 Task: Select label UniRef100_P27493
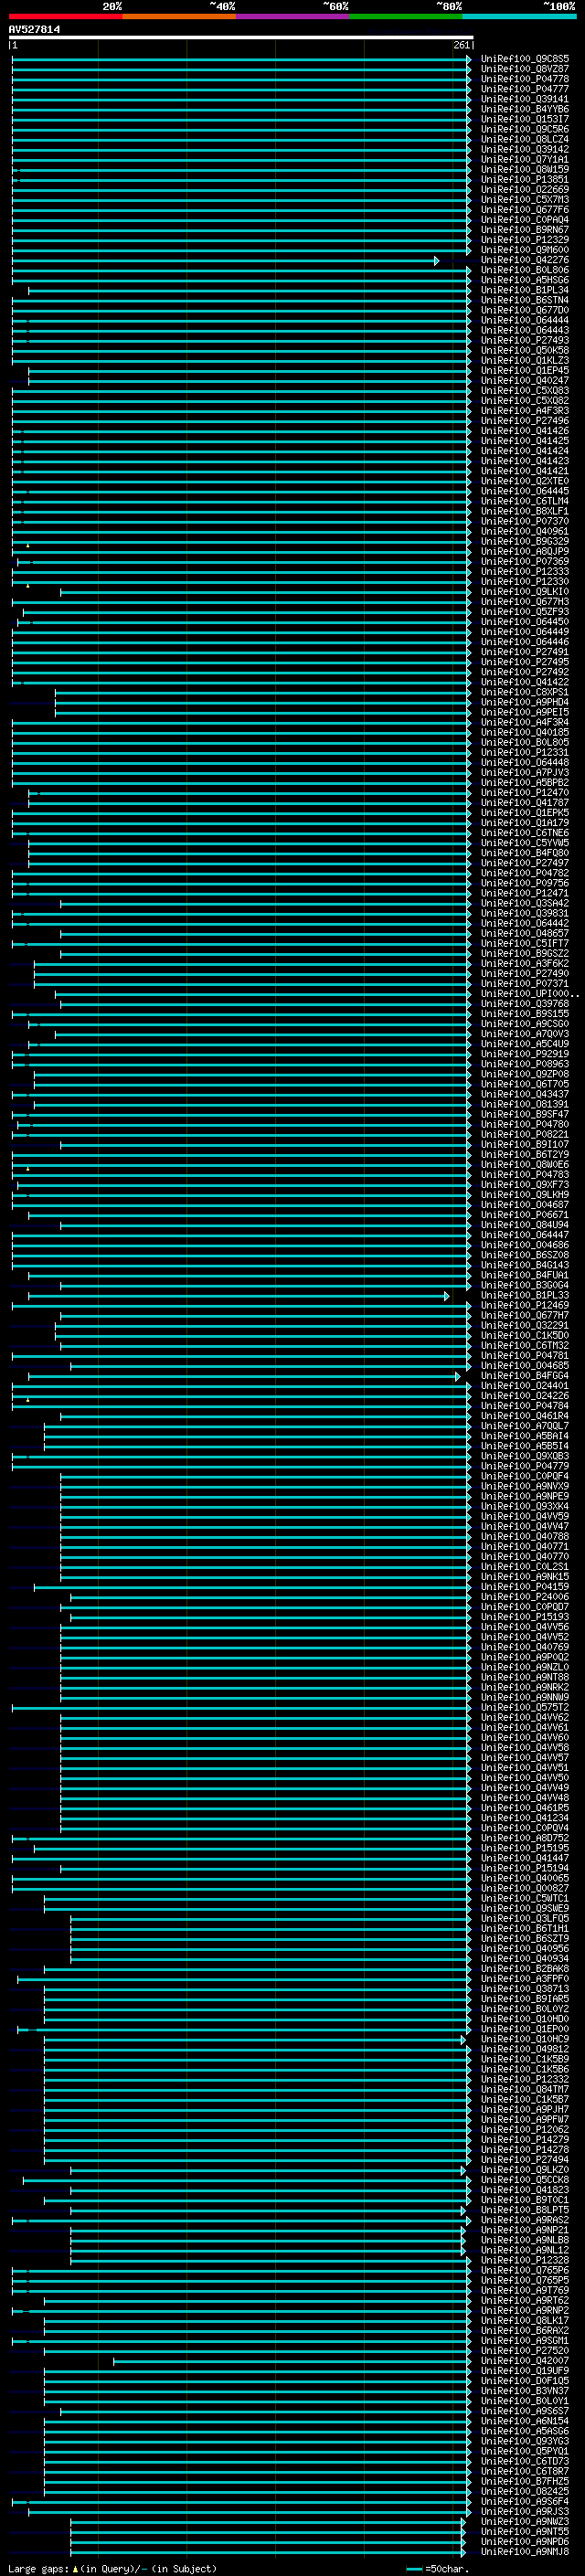[524, 340]
